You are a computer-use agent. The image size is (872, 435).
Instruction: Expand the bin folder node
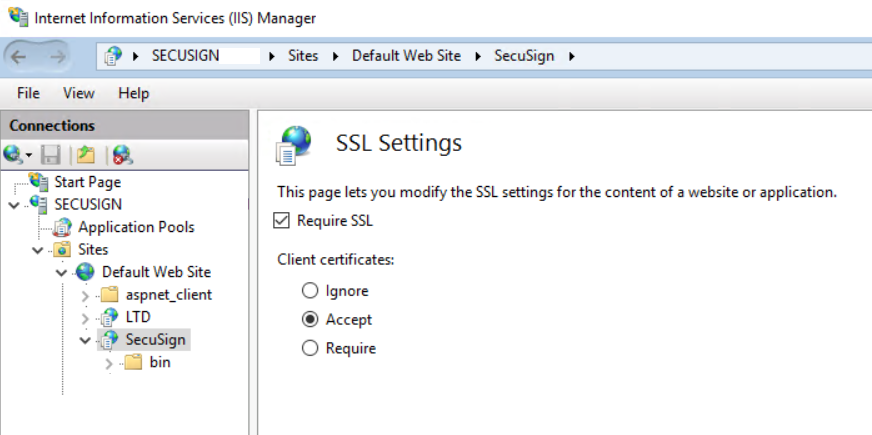click(x=109, y=364)
